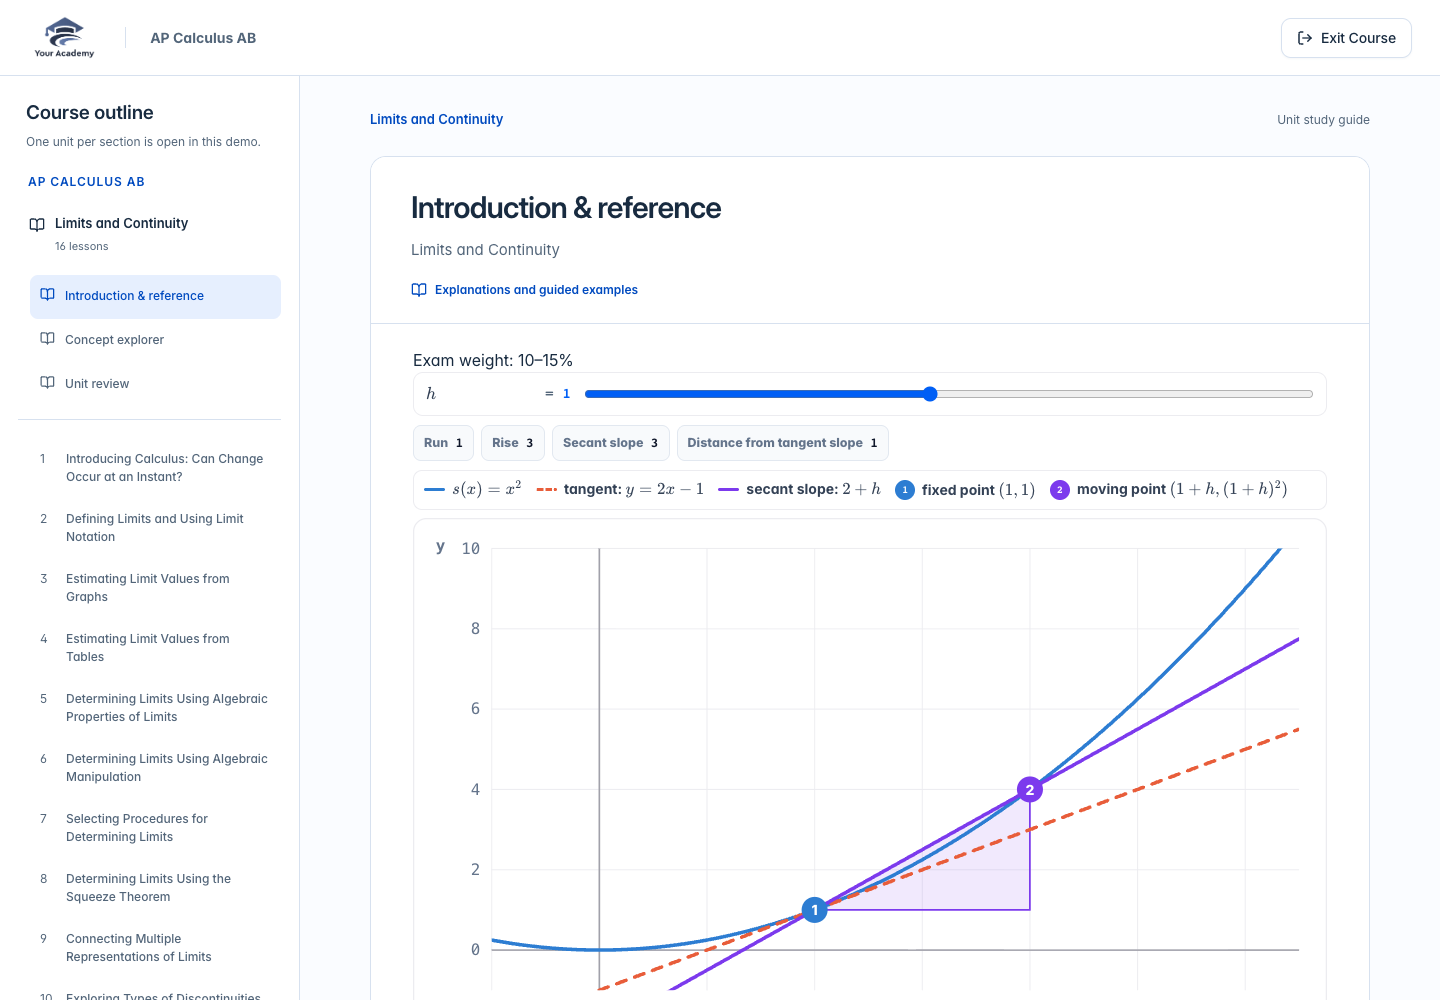Image resolution: width=1440 pixels, height=1000 pixels.
Task: Open lesson 8 Squeeze Theorem
Action: click(x=155, y=888)
